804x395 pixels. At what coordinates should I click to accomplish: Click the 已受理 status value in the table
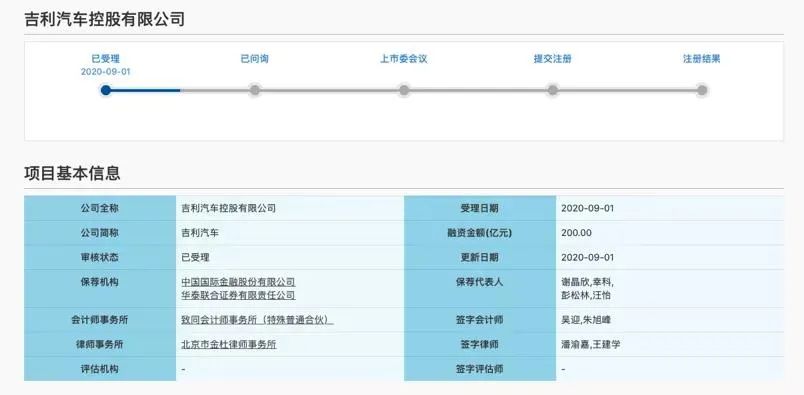pos(195,257)
